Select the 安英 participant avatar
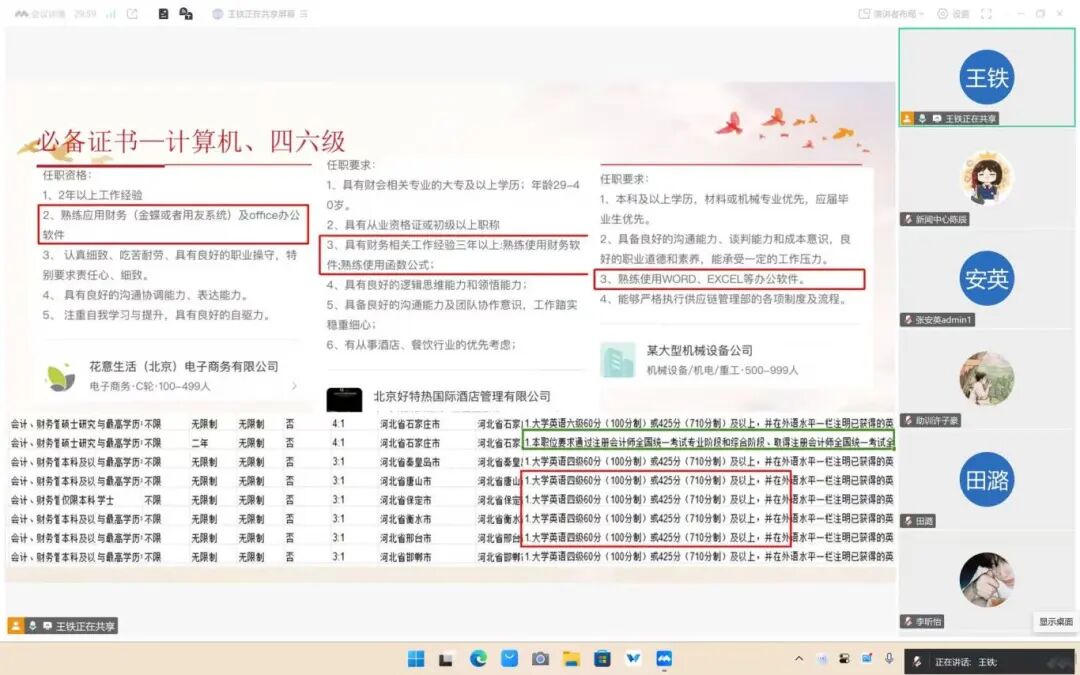 coord(986,278)
